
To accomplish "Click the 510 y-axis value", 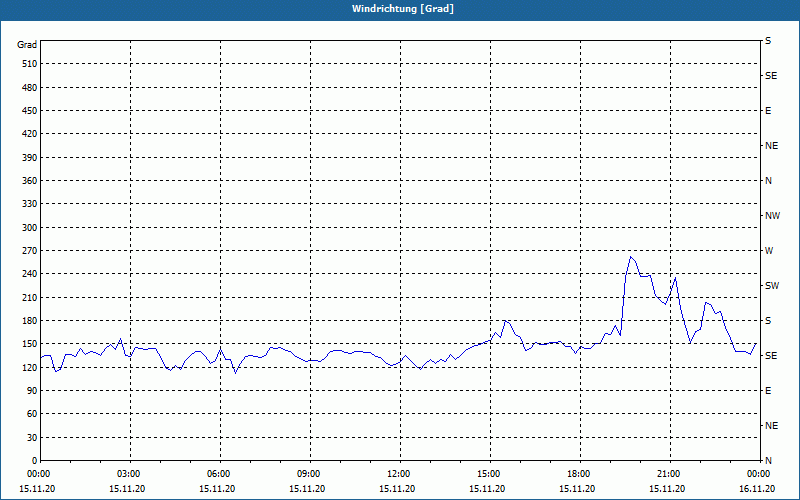I will tap(30, 64).
